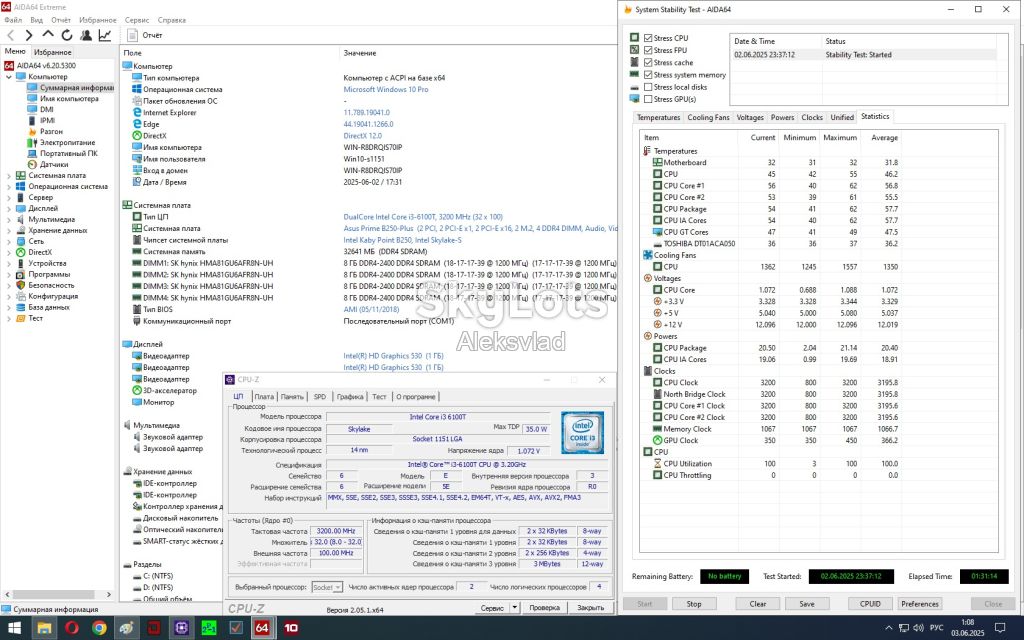
Task: Select DMI tree item
Action: pos(46,110)
